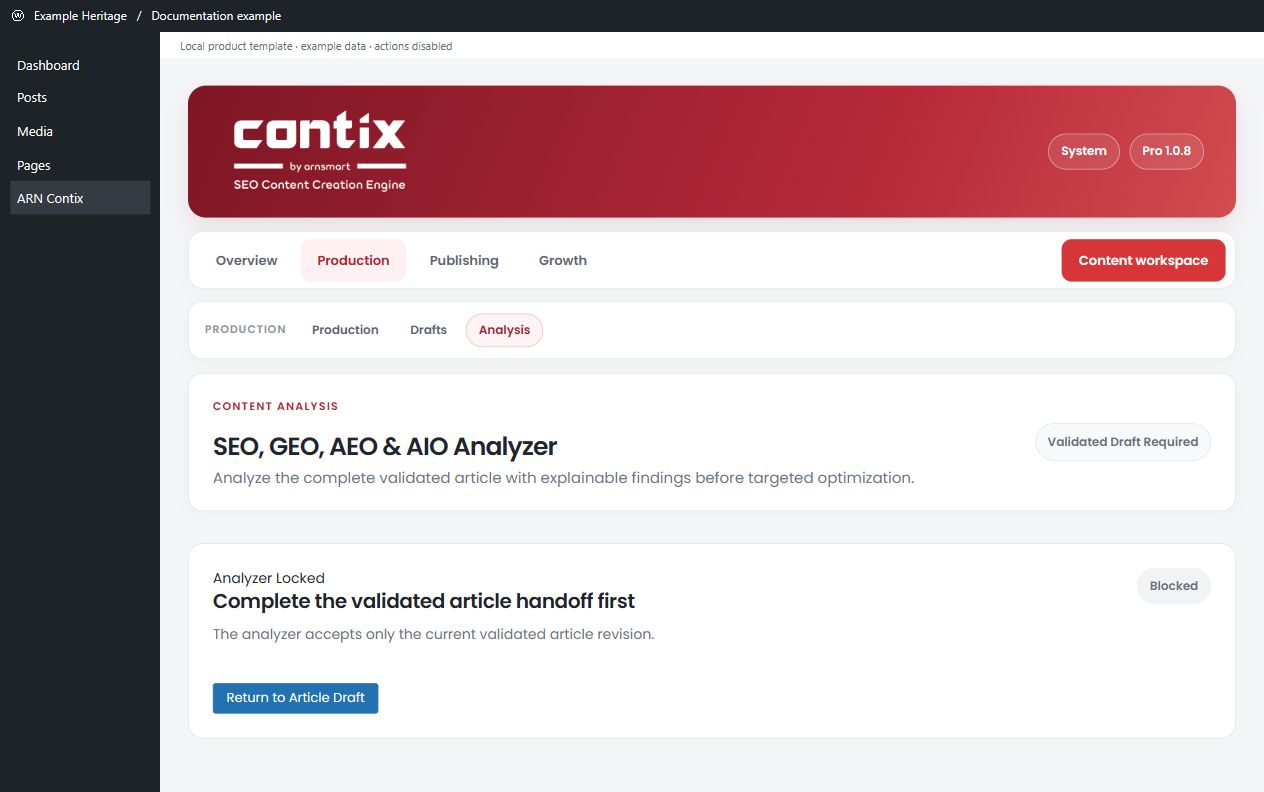Switch to the Growth tab
Viewport: 1264px width, 792px height.
click(x=563, y=261)
